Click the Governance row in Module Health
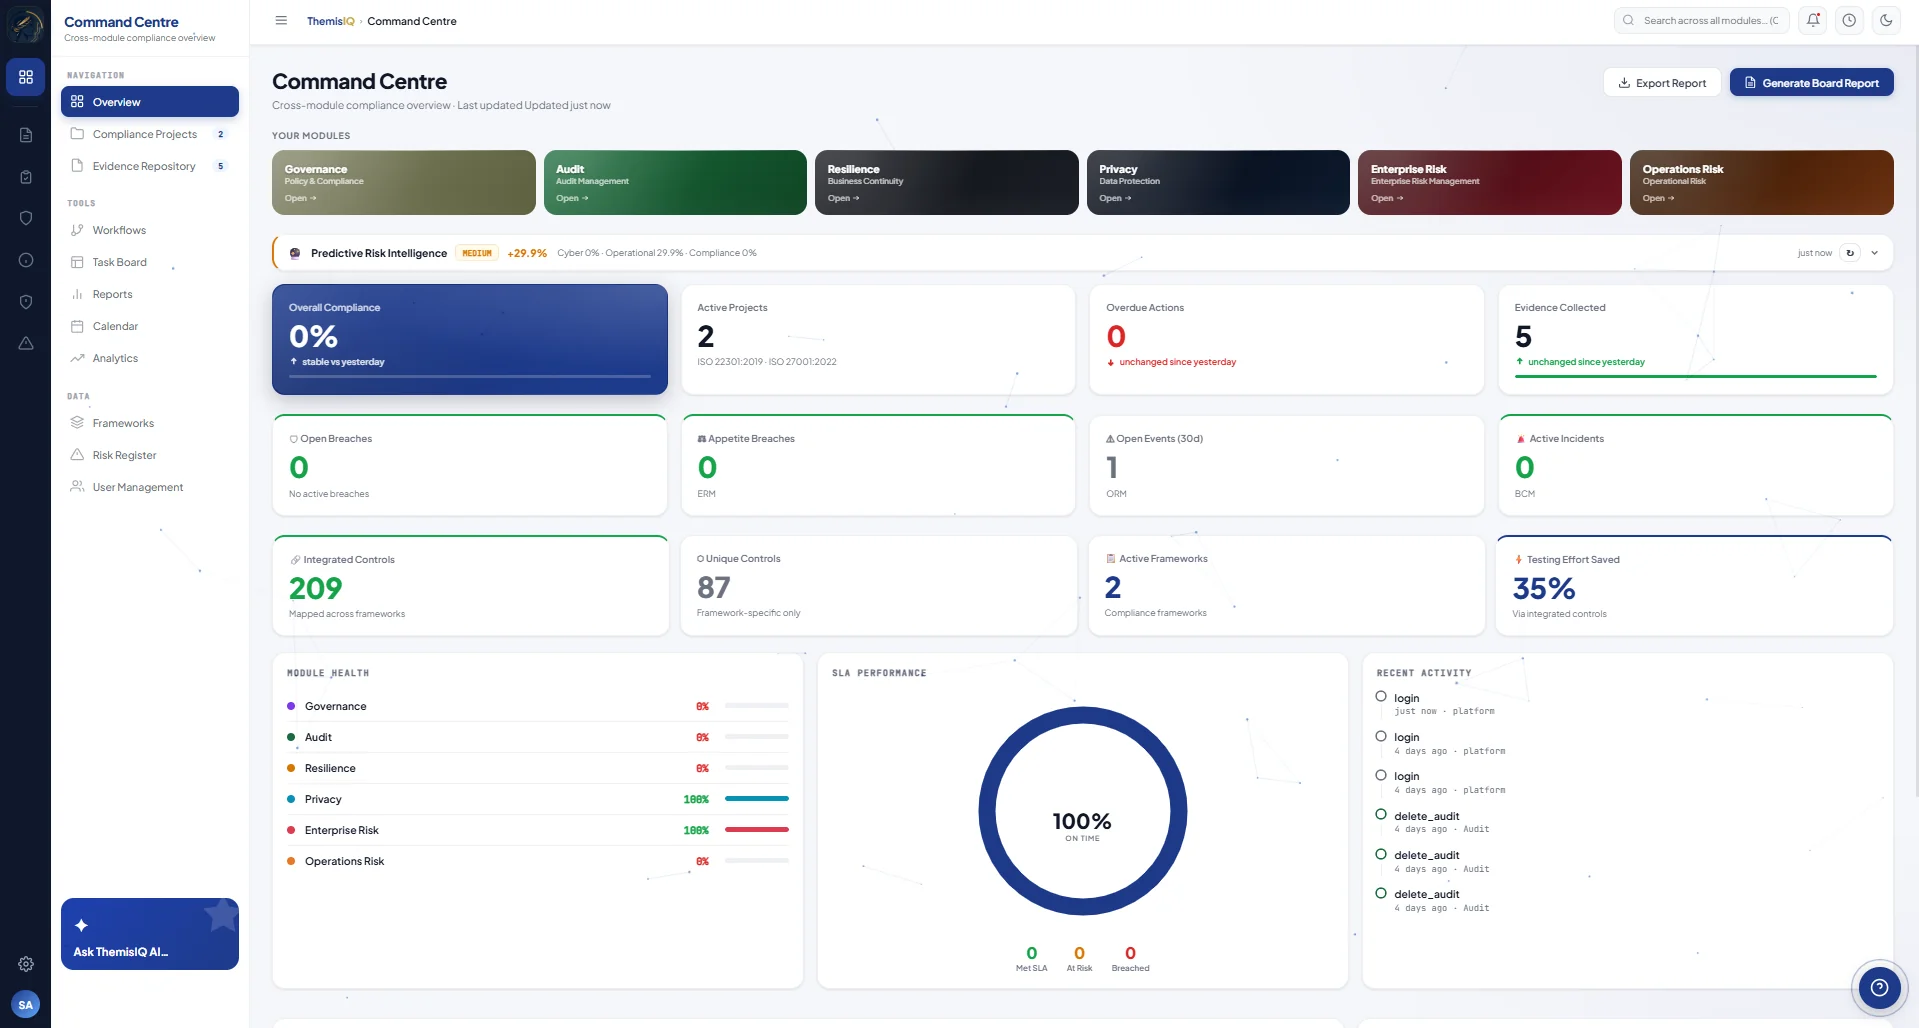Screen dimensions: 1919x1028 tap(538, 706)
